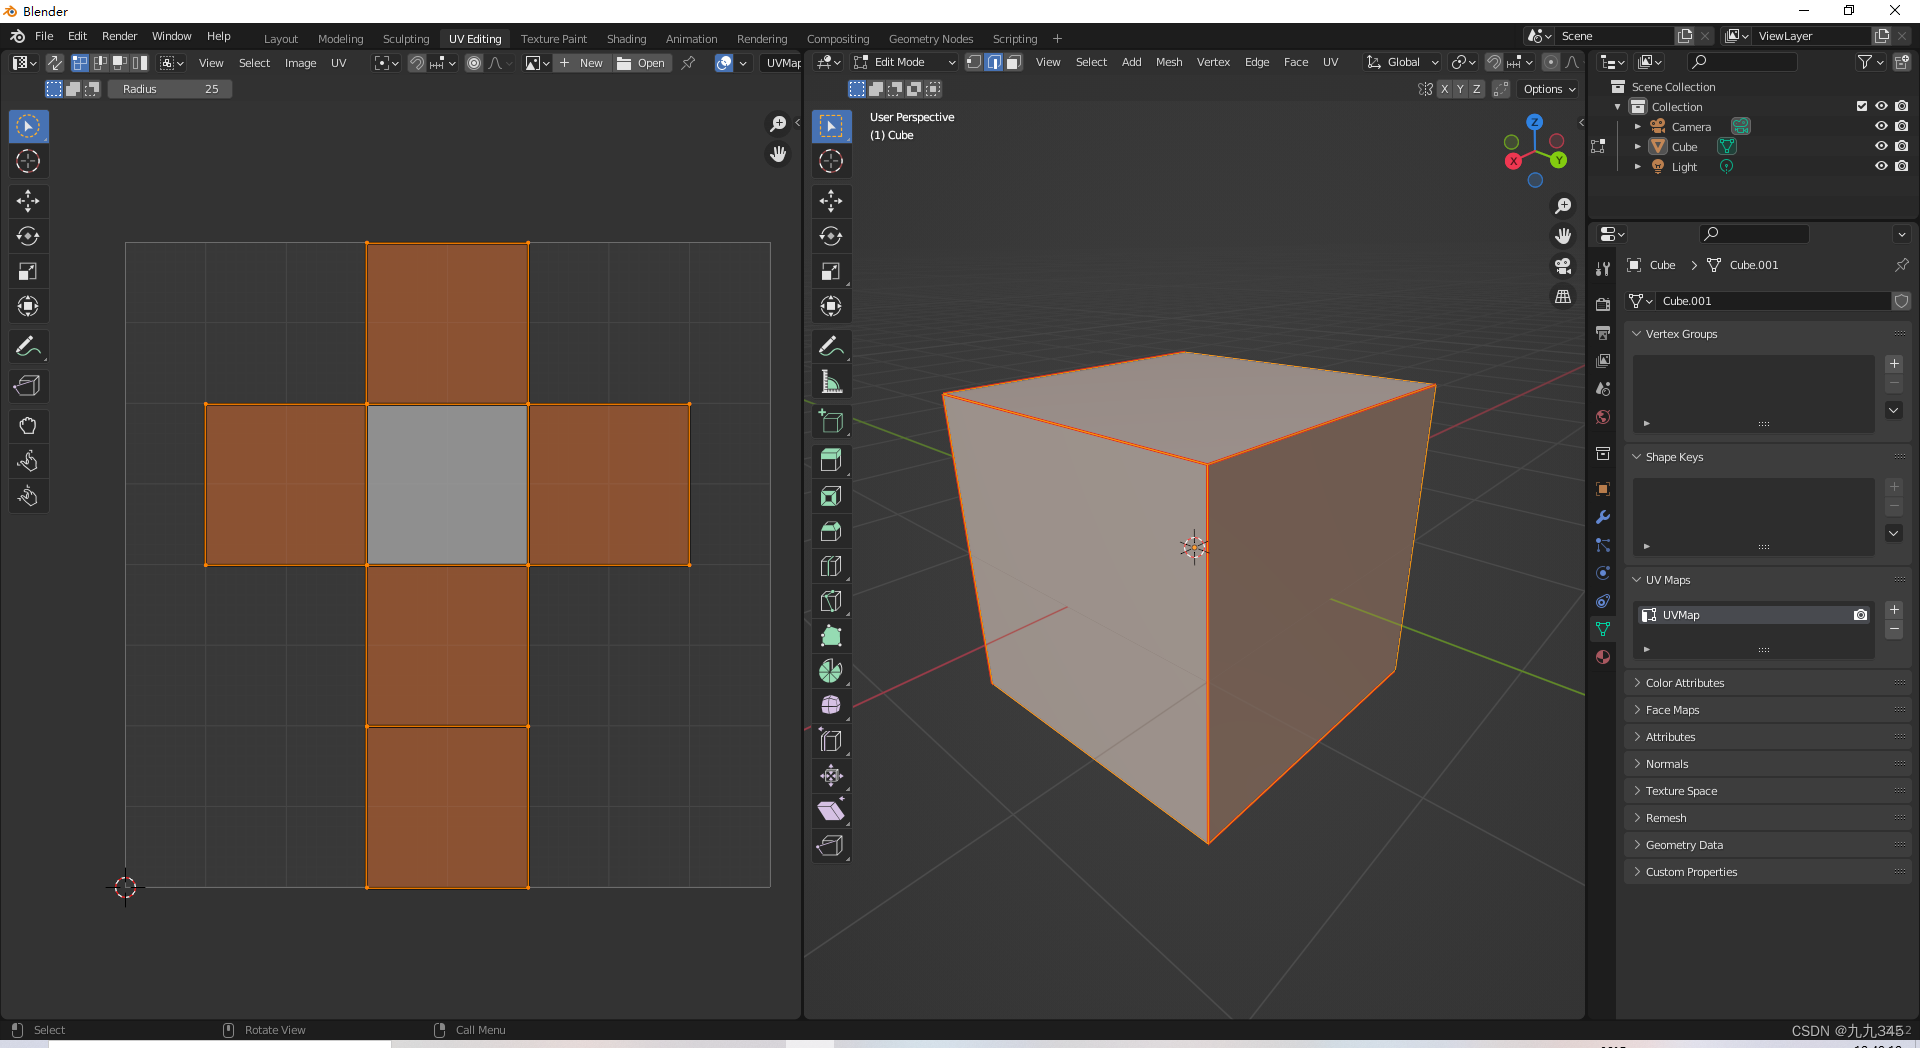
Task: Toggle Collection exclude checkbox in outliner
Action: (x=1861, y=106)
